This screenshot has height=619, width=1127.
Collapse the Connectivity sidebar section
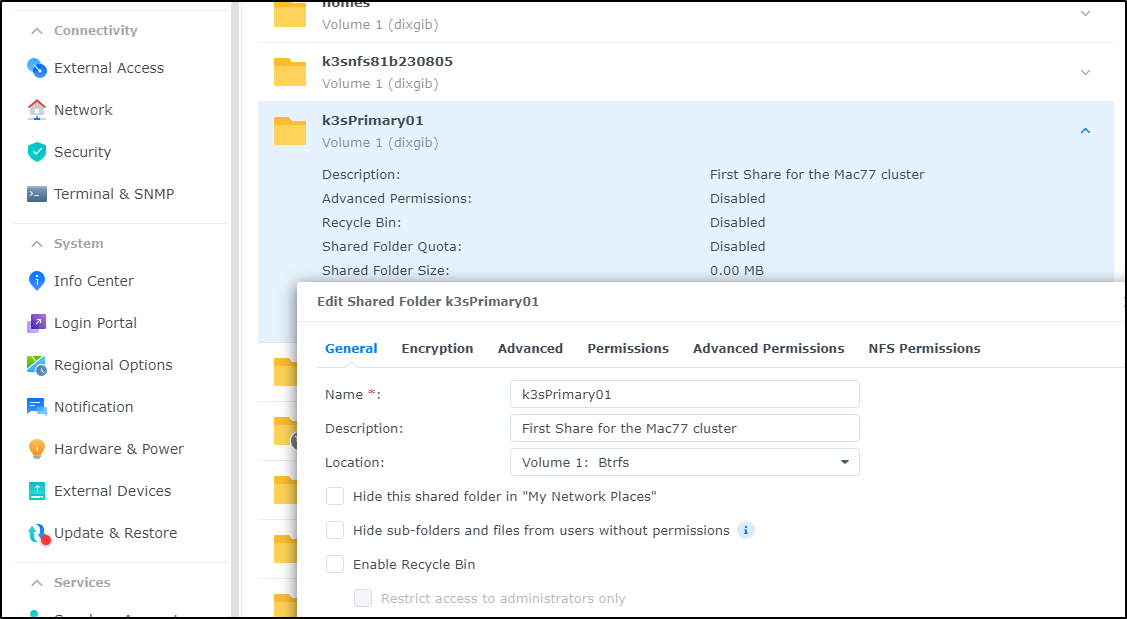tap(36, 31)
